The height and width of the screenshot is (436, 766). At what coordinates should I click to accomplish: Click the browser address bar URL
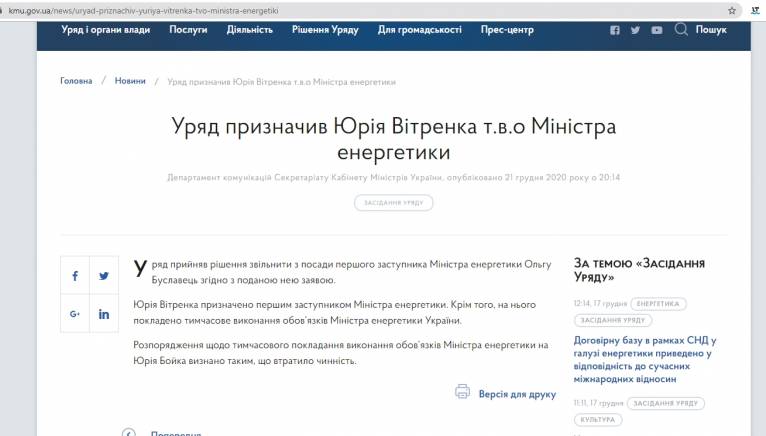(x=144, y=10)
